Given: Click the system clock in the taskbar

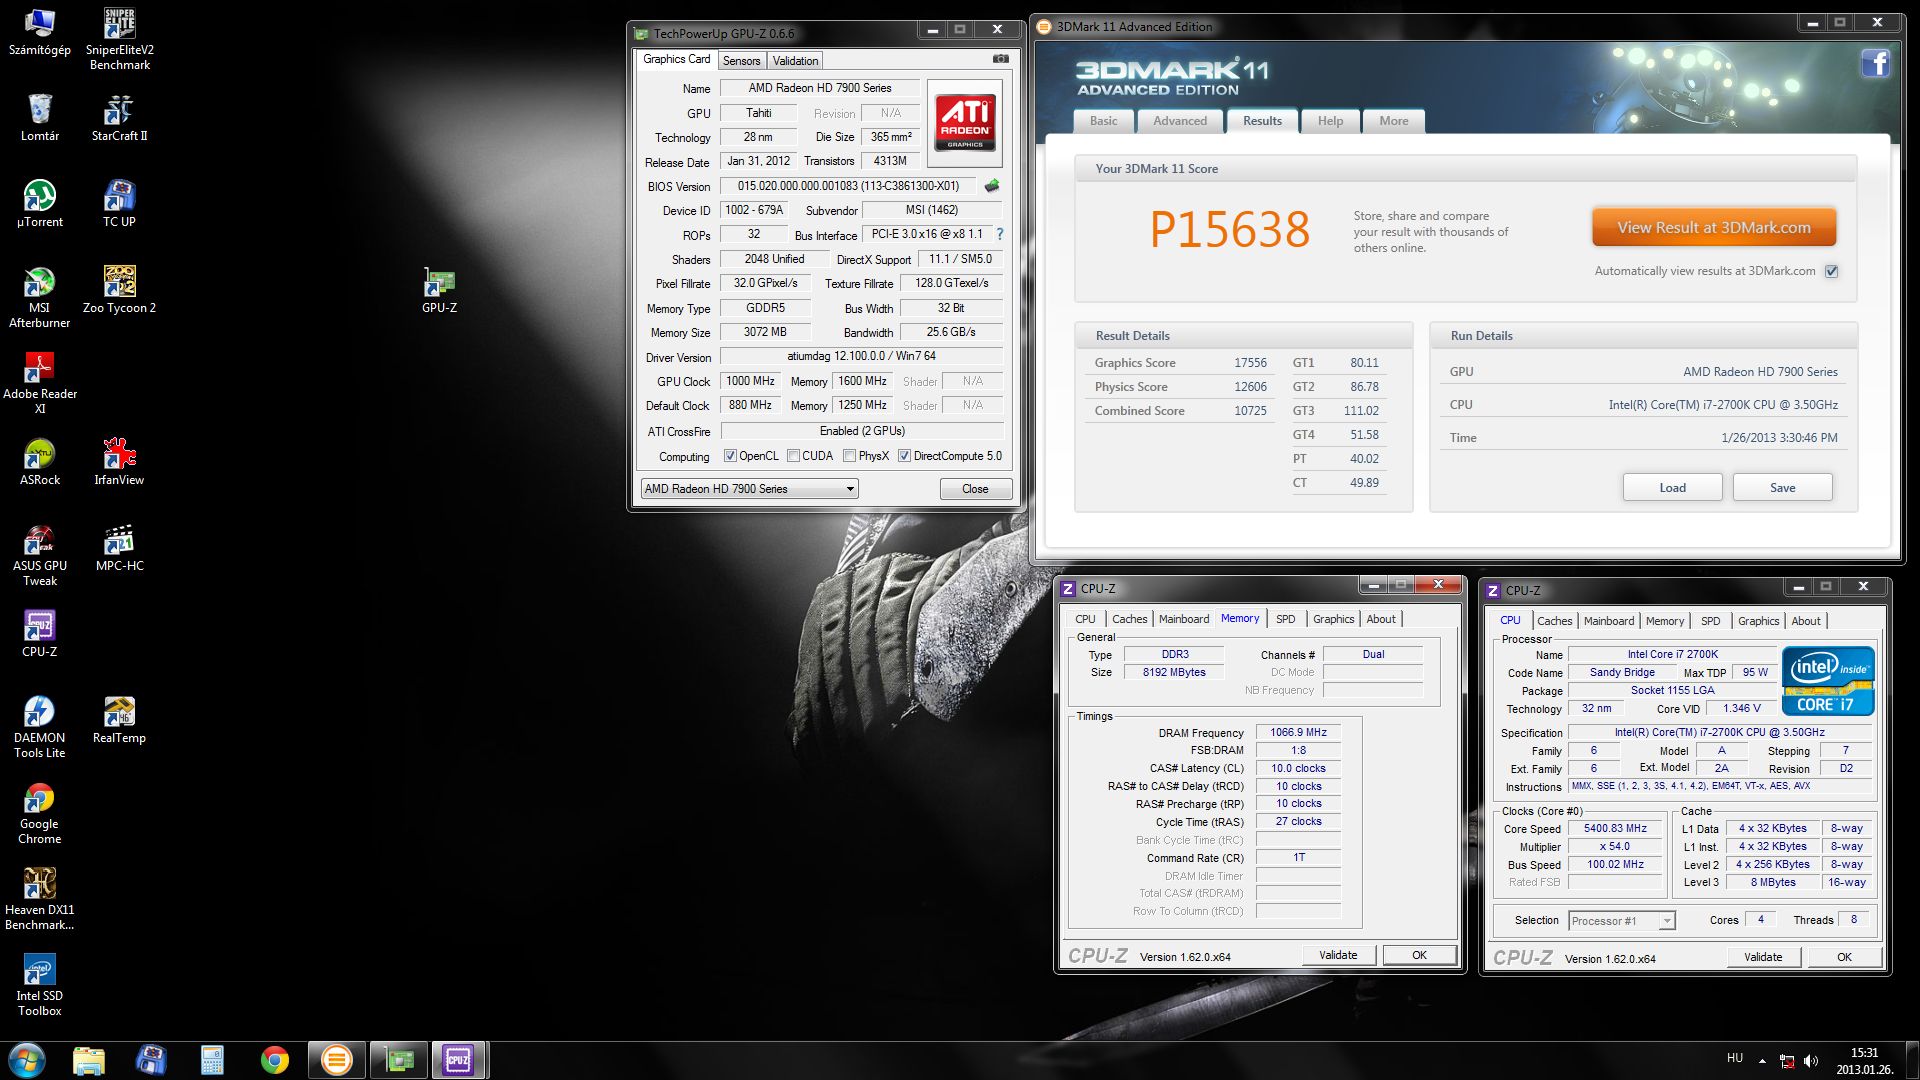Looking at the screenshot, I should point(1864,1060).
